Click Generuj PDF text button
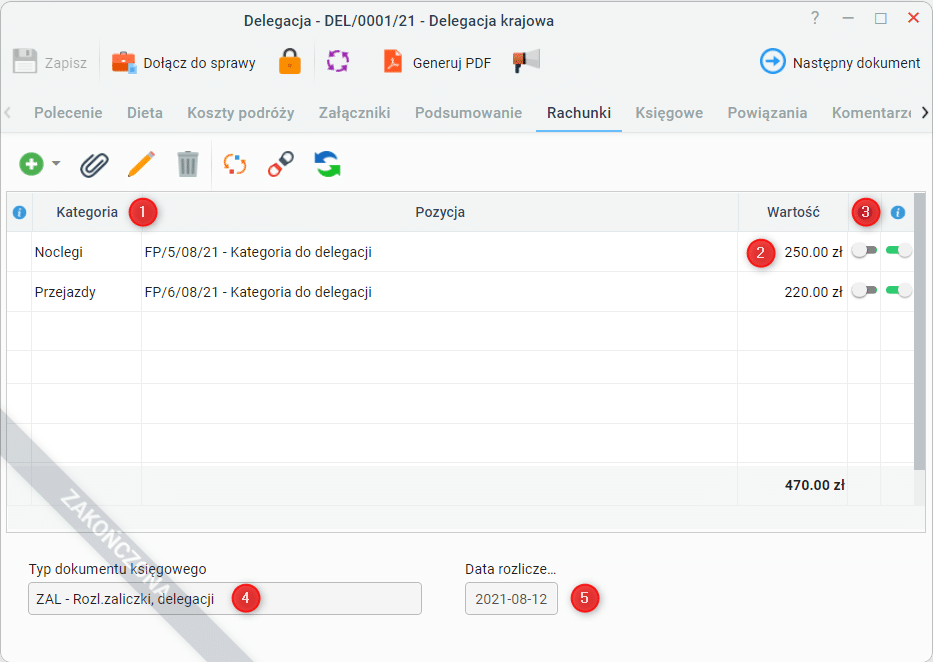Screen dimensions: 933x662 coord(452,63)
